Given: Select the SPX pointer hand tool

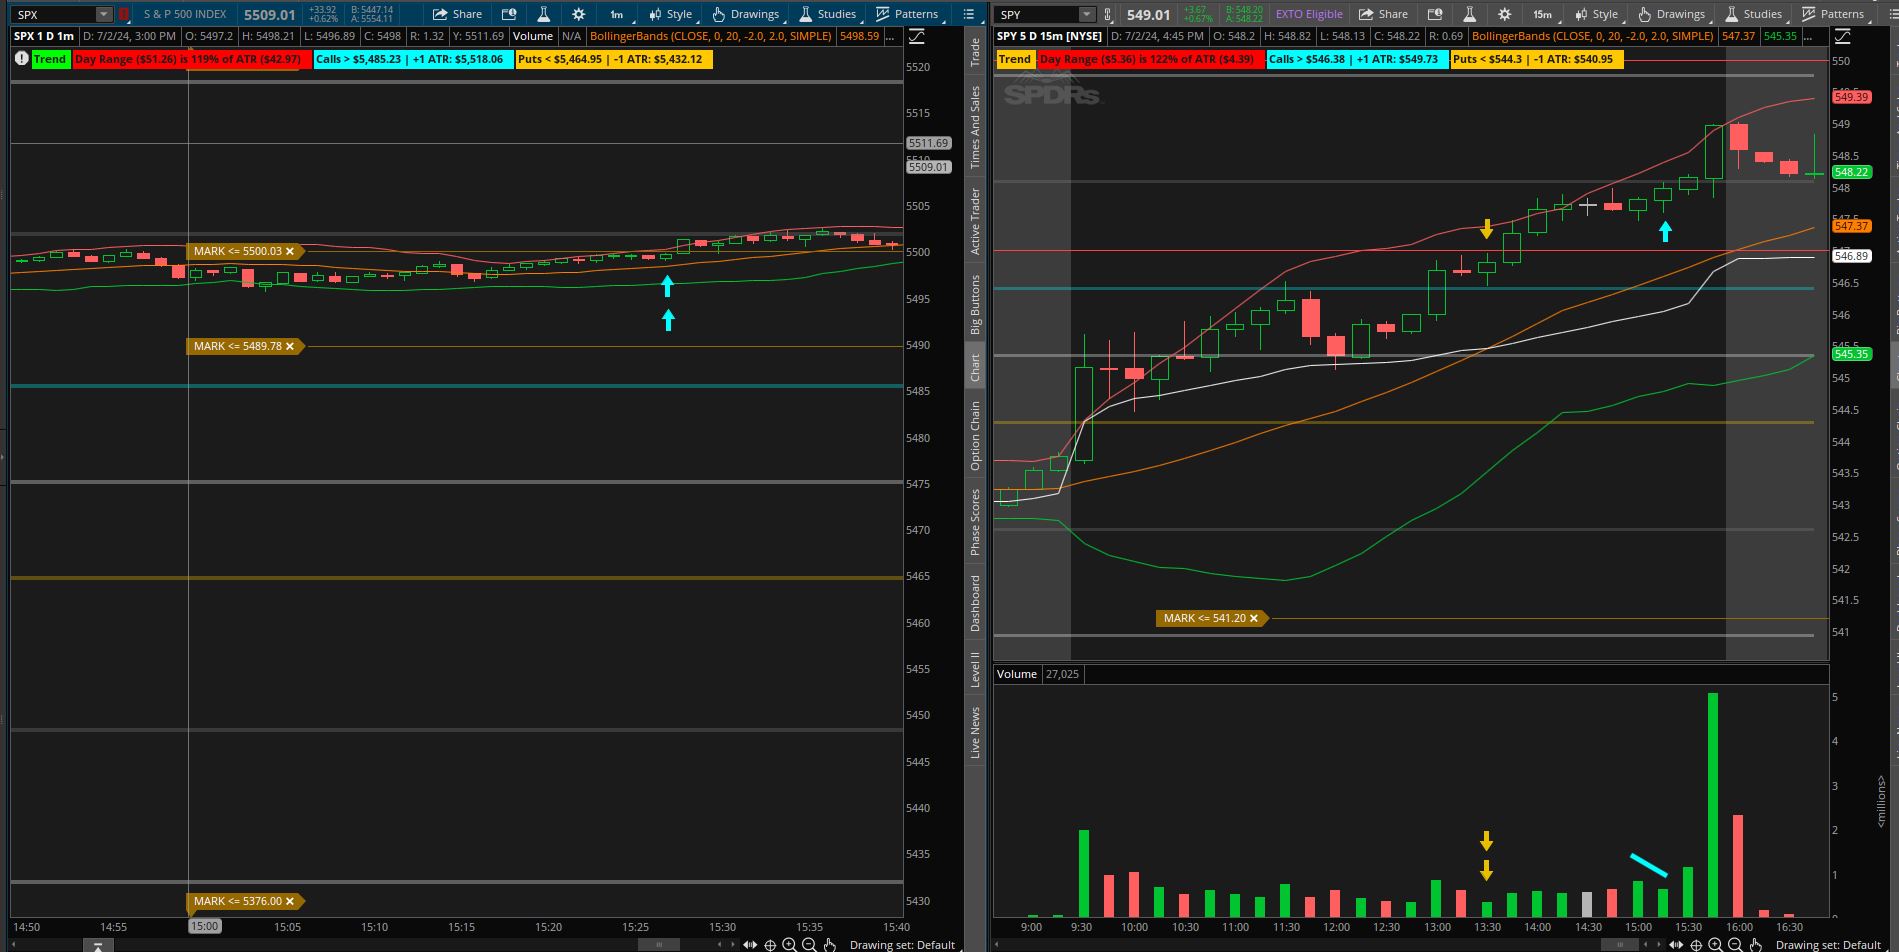Looking at the screenshot, I should pos(830,945).
